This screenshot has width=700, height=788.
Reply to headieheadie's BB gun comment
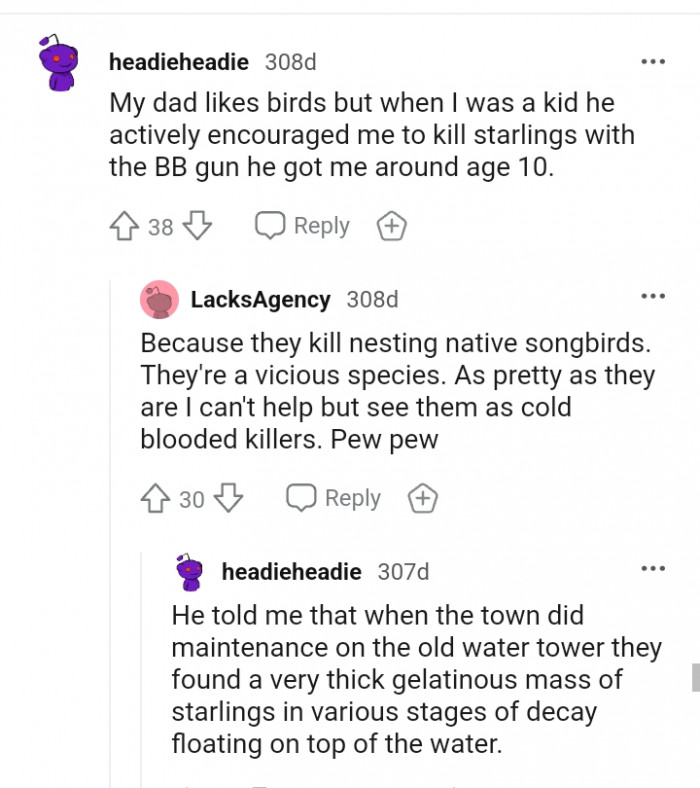[303, 227]
